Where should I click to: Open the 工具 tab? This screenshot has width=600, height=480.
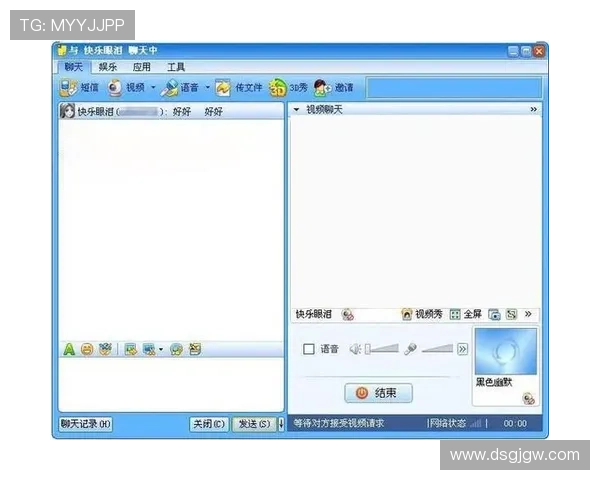(x=175, y=67)
